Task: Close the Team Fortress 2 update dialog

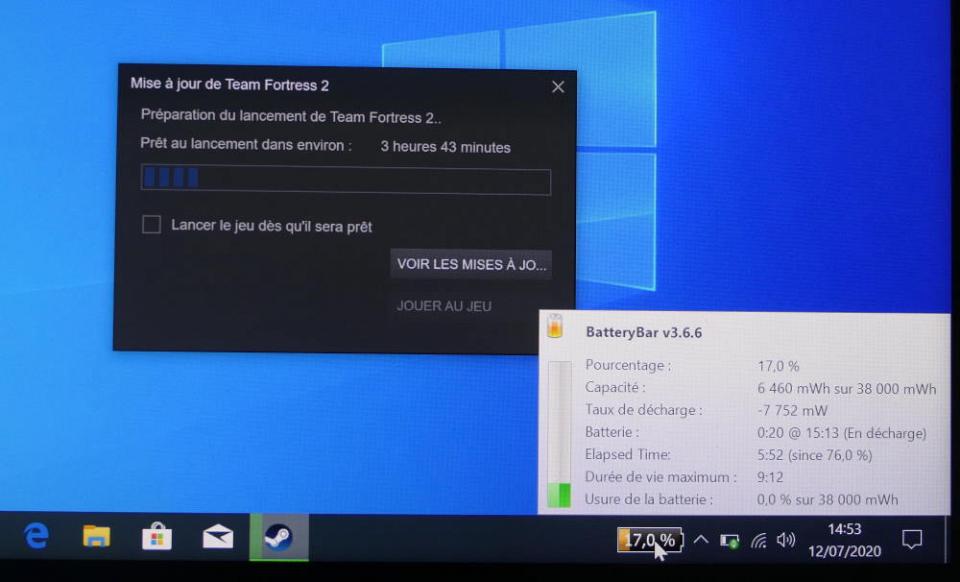Action: 558,87
